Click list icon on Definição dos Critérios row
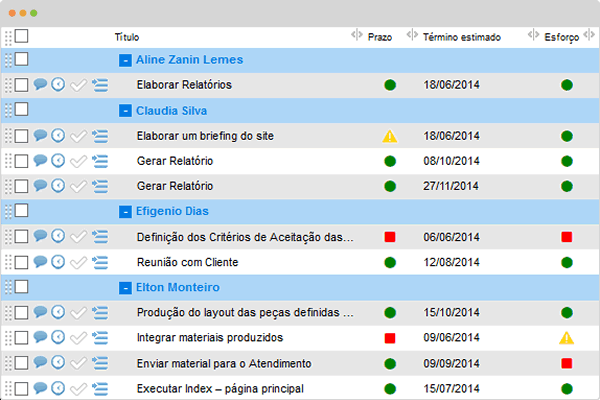Image resolution: width=600 pixels, height=400 pixels. pos(100,237)
